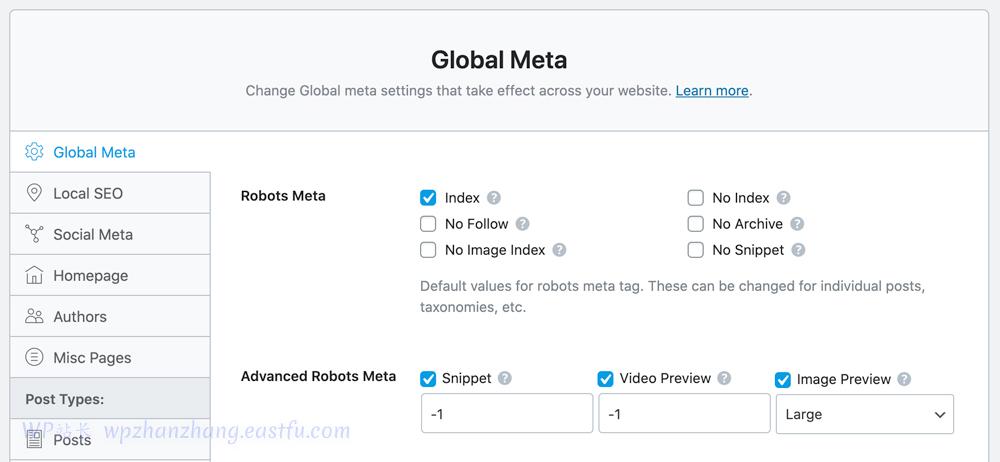This screenshot has height=462, width=1000.
Task: Enable the No Archive checkbox
Action: tap(695, 224)
